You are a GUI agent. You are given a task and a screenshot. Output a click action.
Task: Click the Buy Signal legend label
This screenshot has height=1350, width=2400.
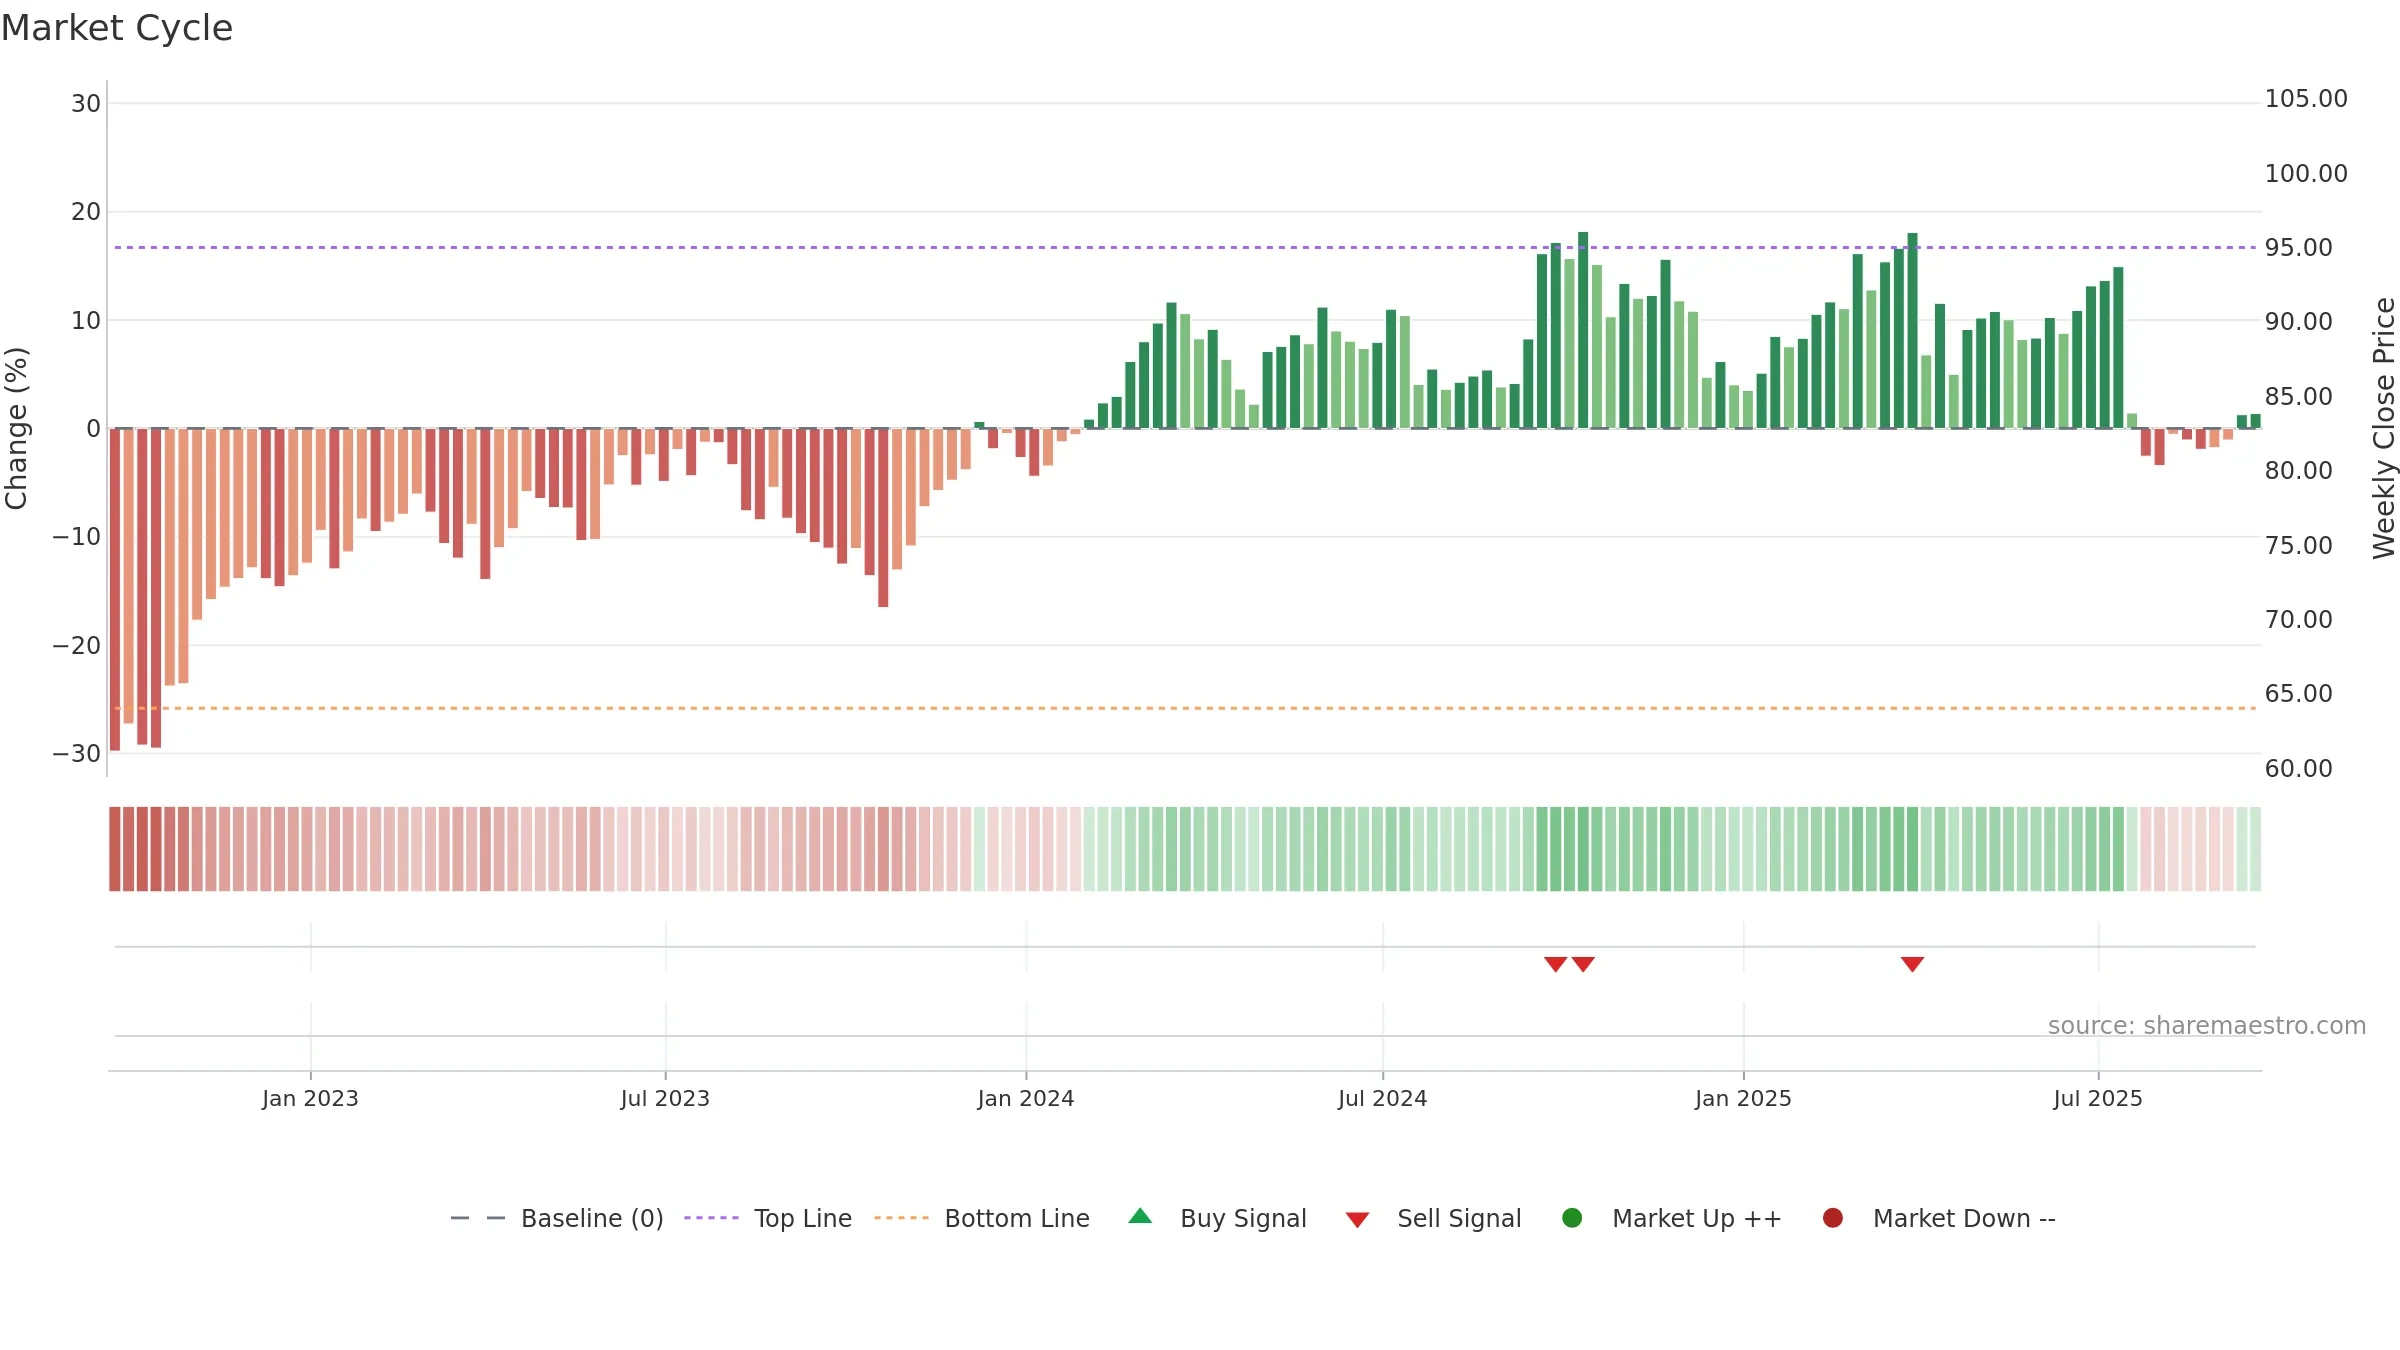(1243, 1218)
